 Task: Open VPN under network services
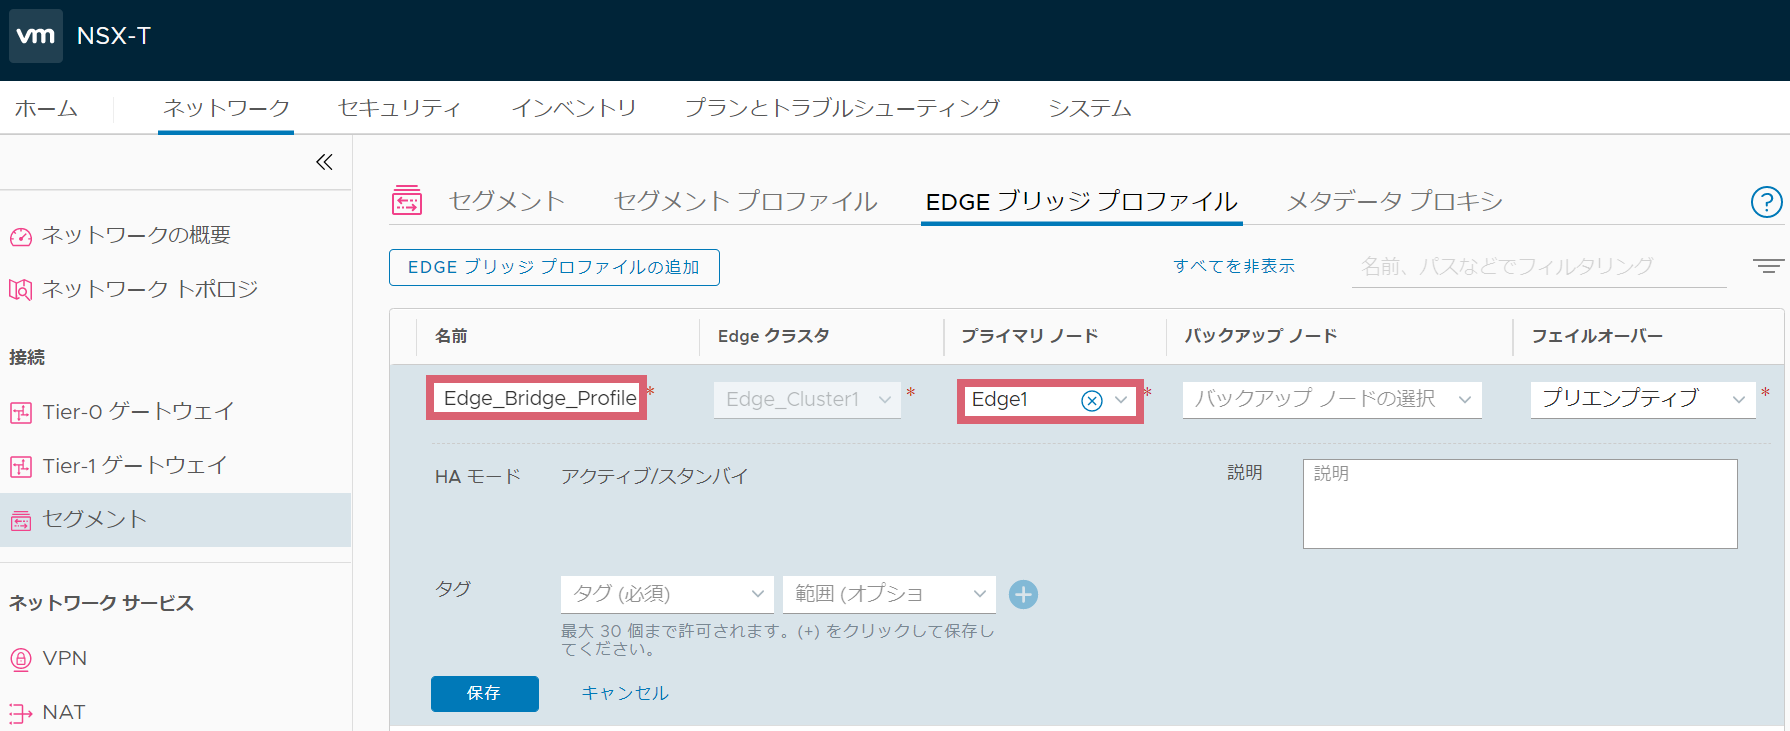tap(64, 658)
